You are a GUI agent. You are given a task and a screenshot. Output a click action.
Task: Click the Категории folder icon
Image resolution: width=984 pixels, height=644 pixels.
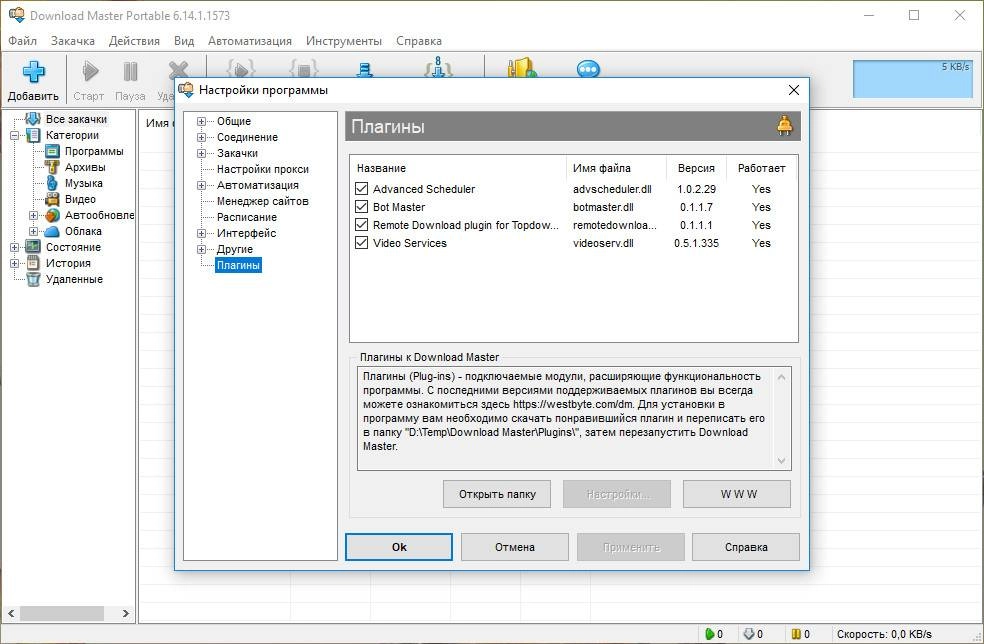coord(33,135)
